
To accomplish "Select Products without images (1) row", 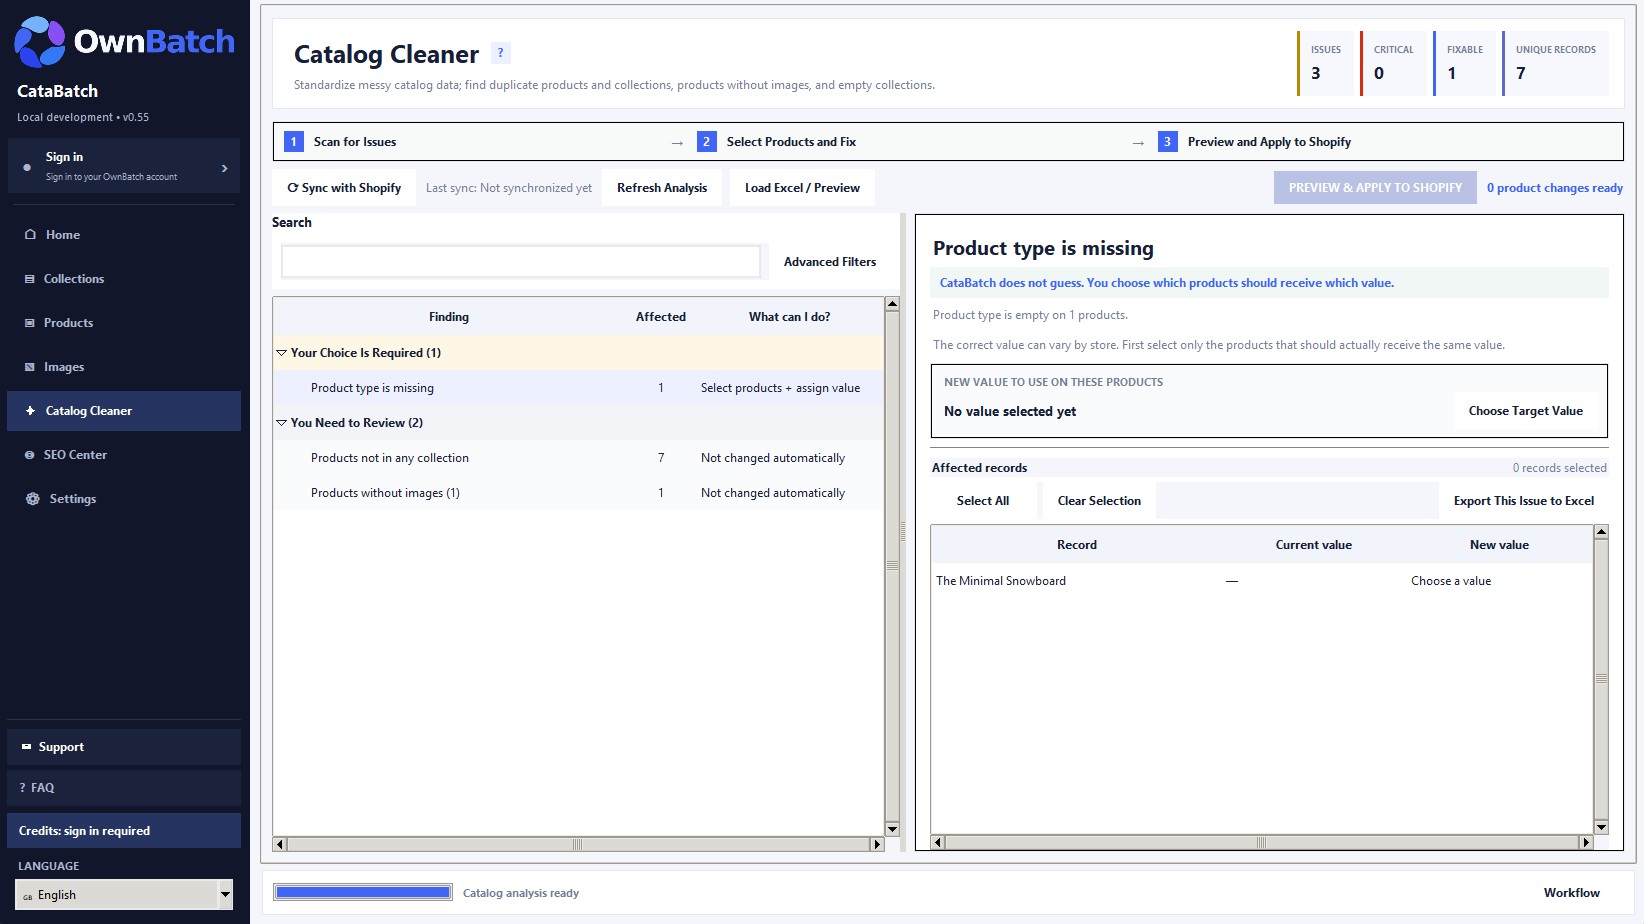I will (x=578, y=493).
